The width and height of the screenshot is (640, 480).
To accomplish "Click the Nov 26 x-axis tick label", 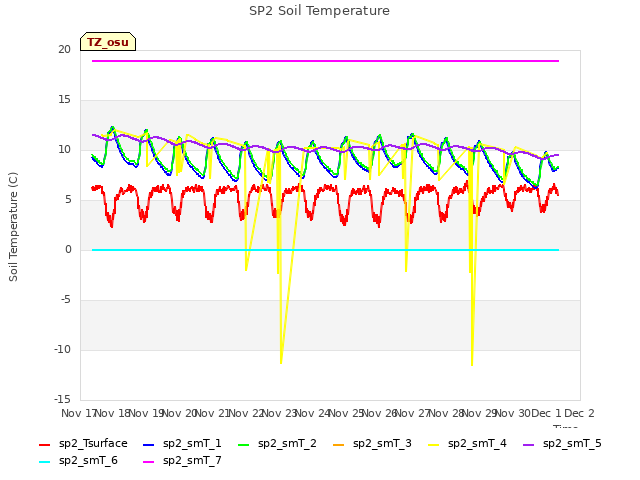I will coord(379,413).
